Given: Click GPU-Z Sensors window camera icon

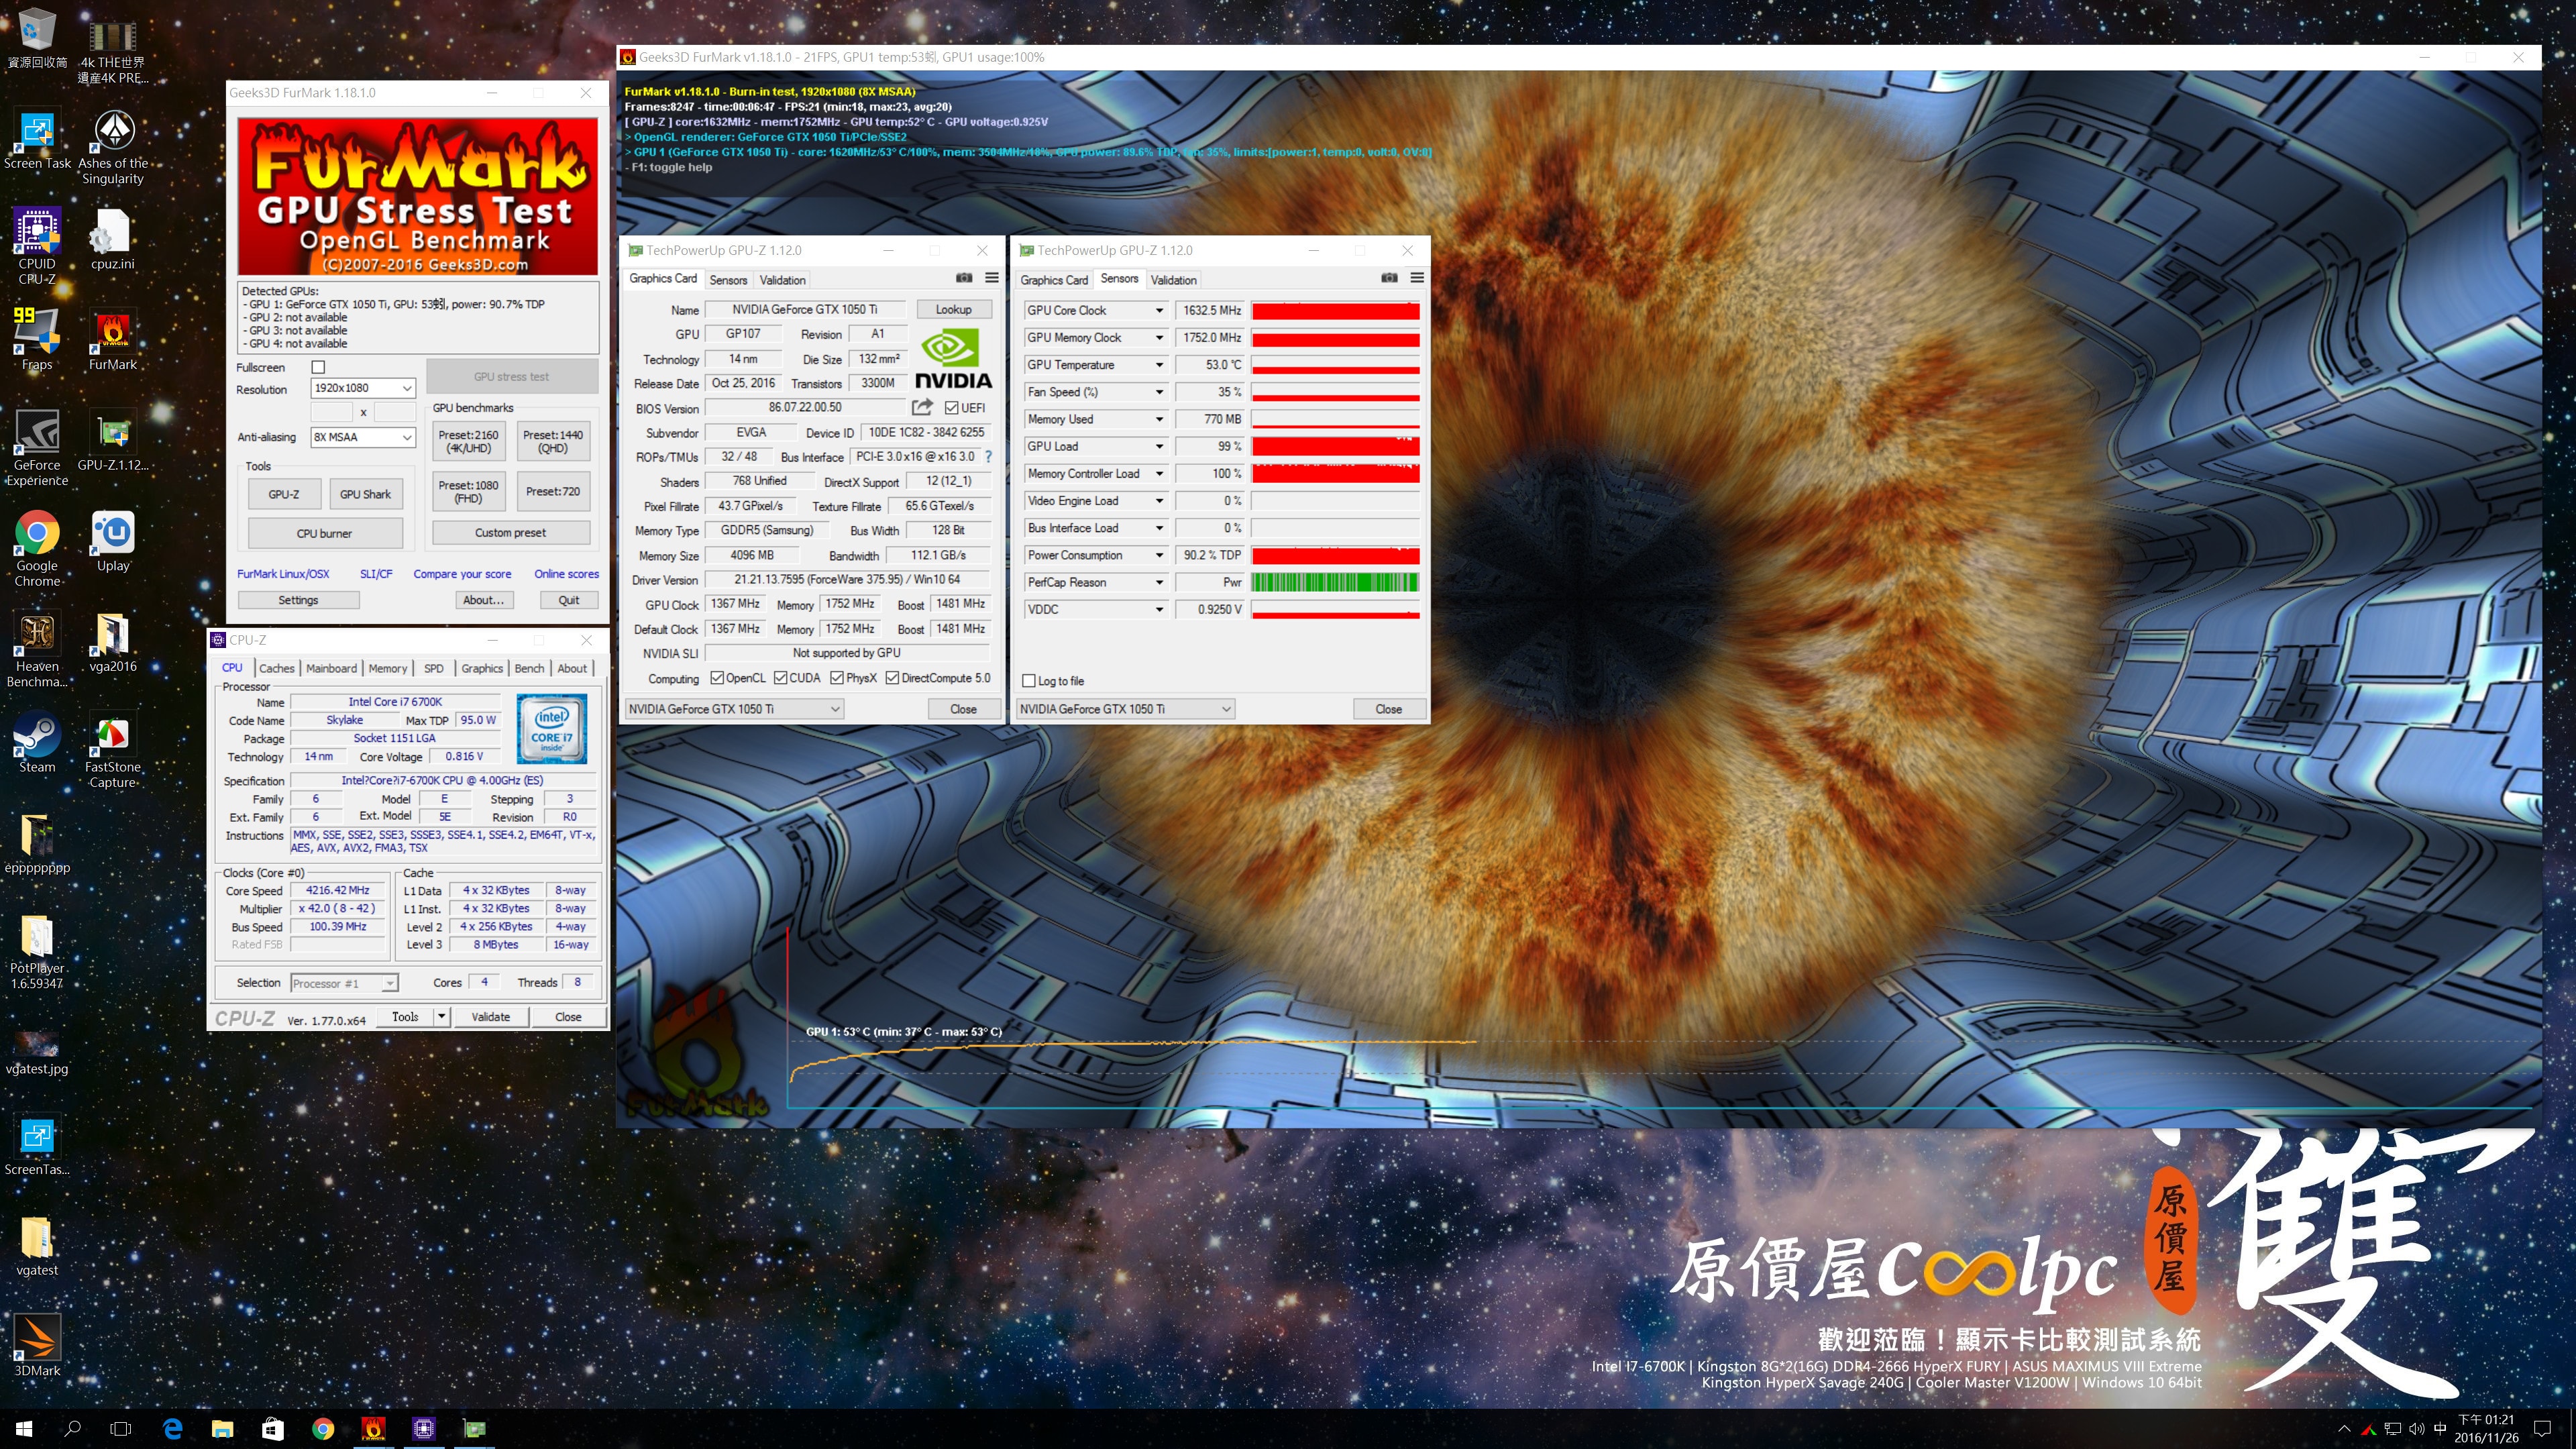Looking at the screenshot, I should [1389, 278].
